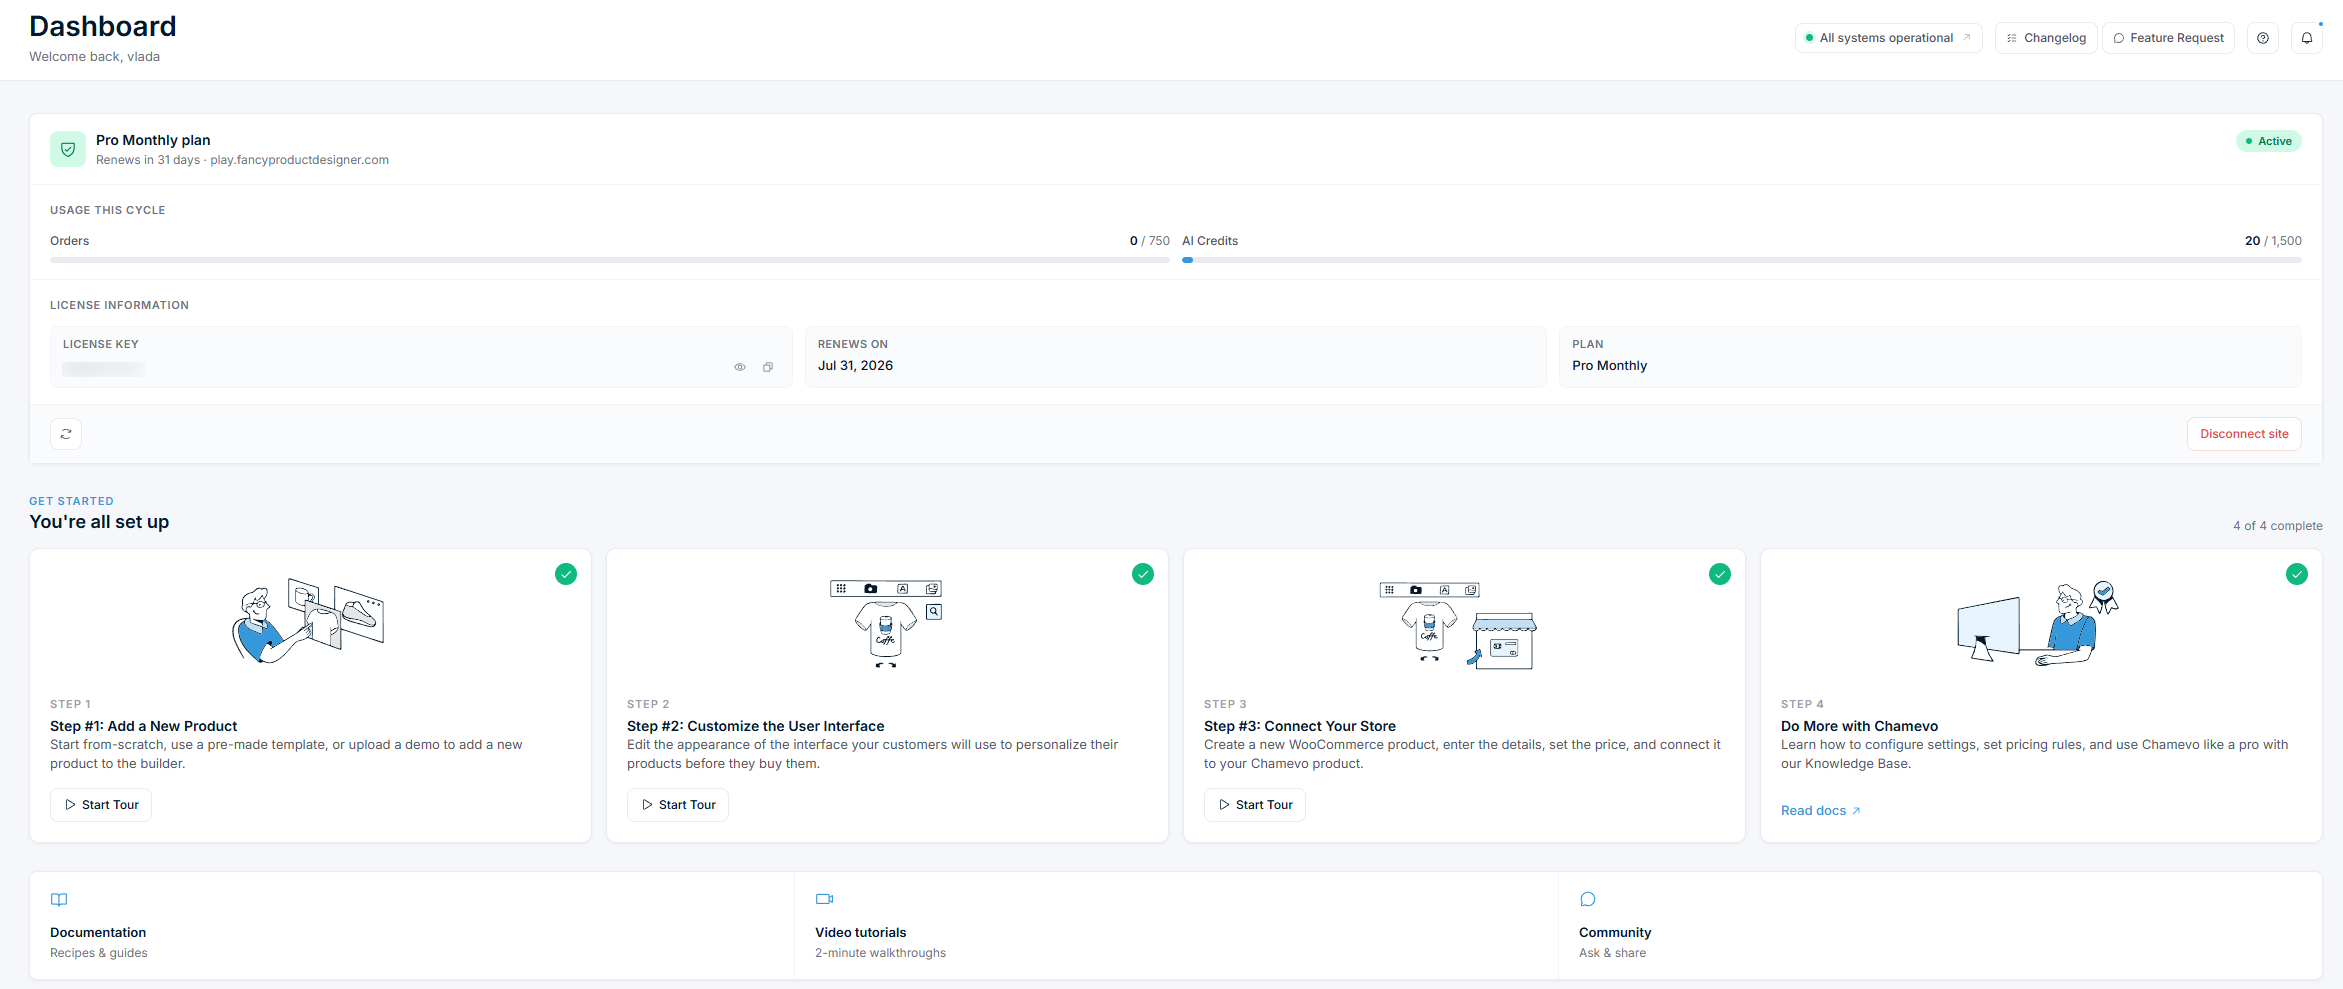Click the Add a New Product illustration
The width and height of the screenshot is (2343, 989).
tap(308, 621)
